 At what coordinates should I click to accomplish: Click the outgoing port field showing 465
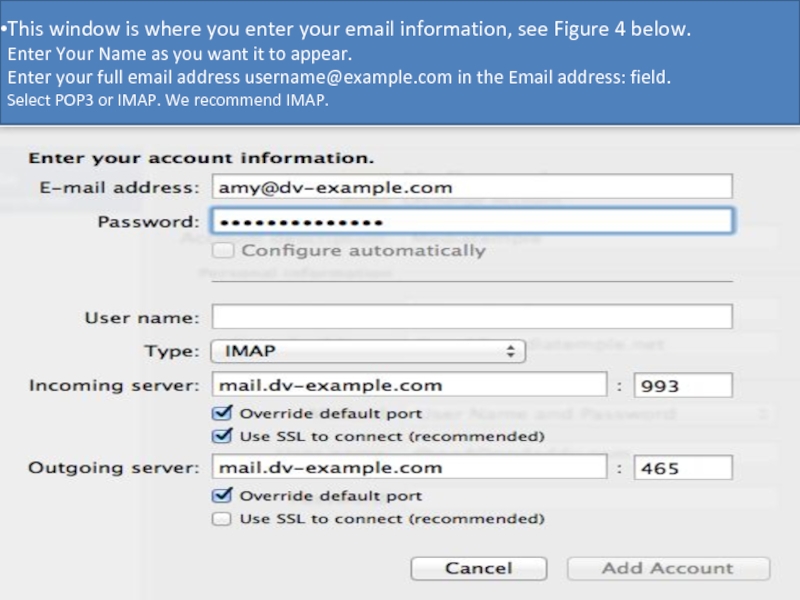tap(684, 467)
